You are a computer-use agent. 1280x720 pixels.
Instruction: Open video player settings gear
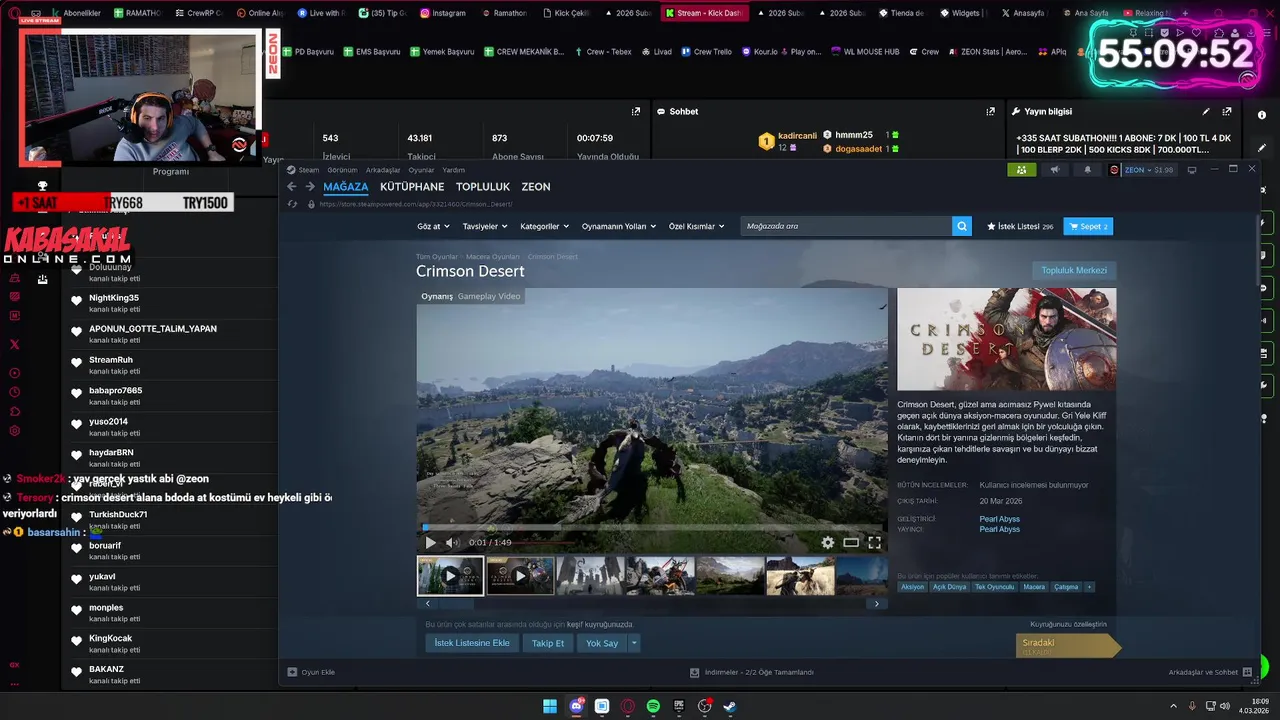click(828, 542)
